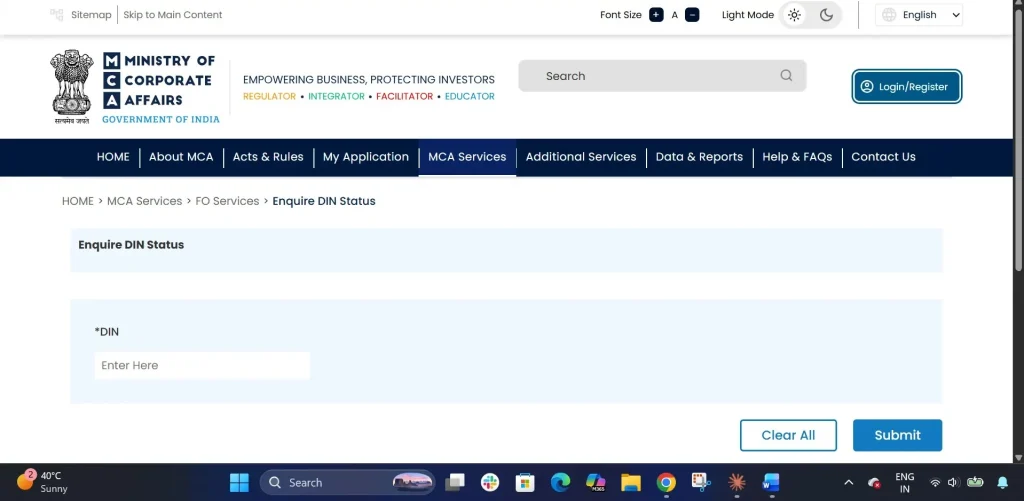Switch to dark mode via moon icon
This screenshot has width=1024, height=501.
(x=826, y=15)
